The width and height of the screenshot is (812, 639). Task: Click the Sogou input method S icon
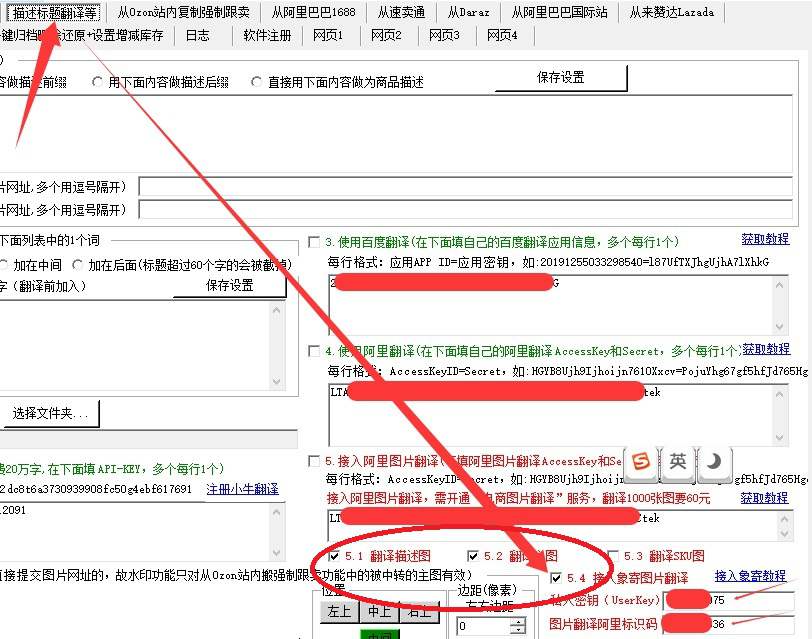pos(644,461)
